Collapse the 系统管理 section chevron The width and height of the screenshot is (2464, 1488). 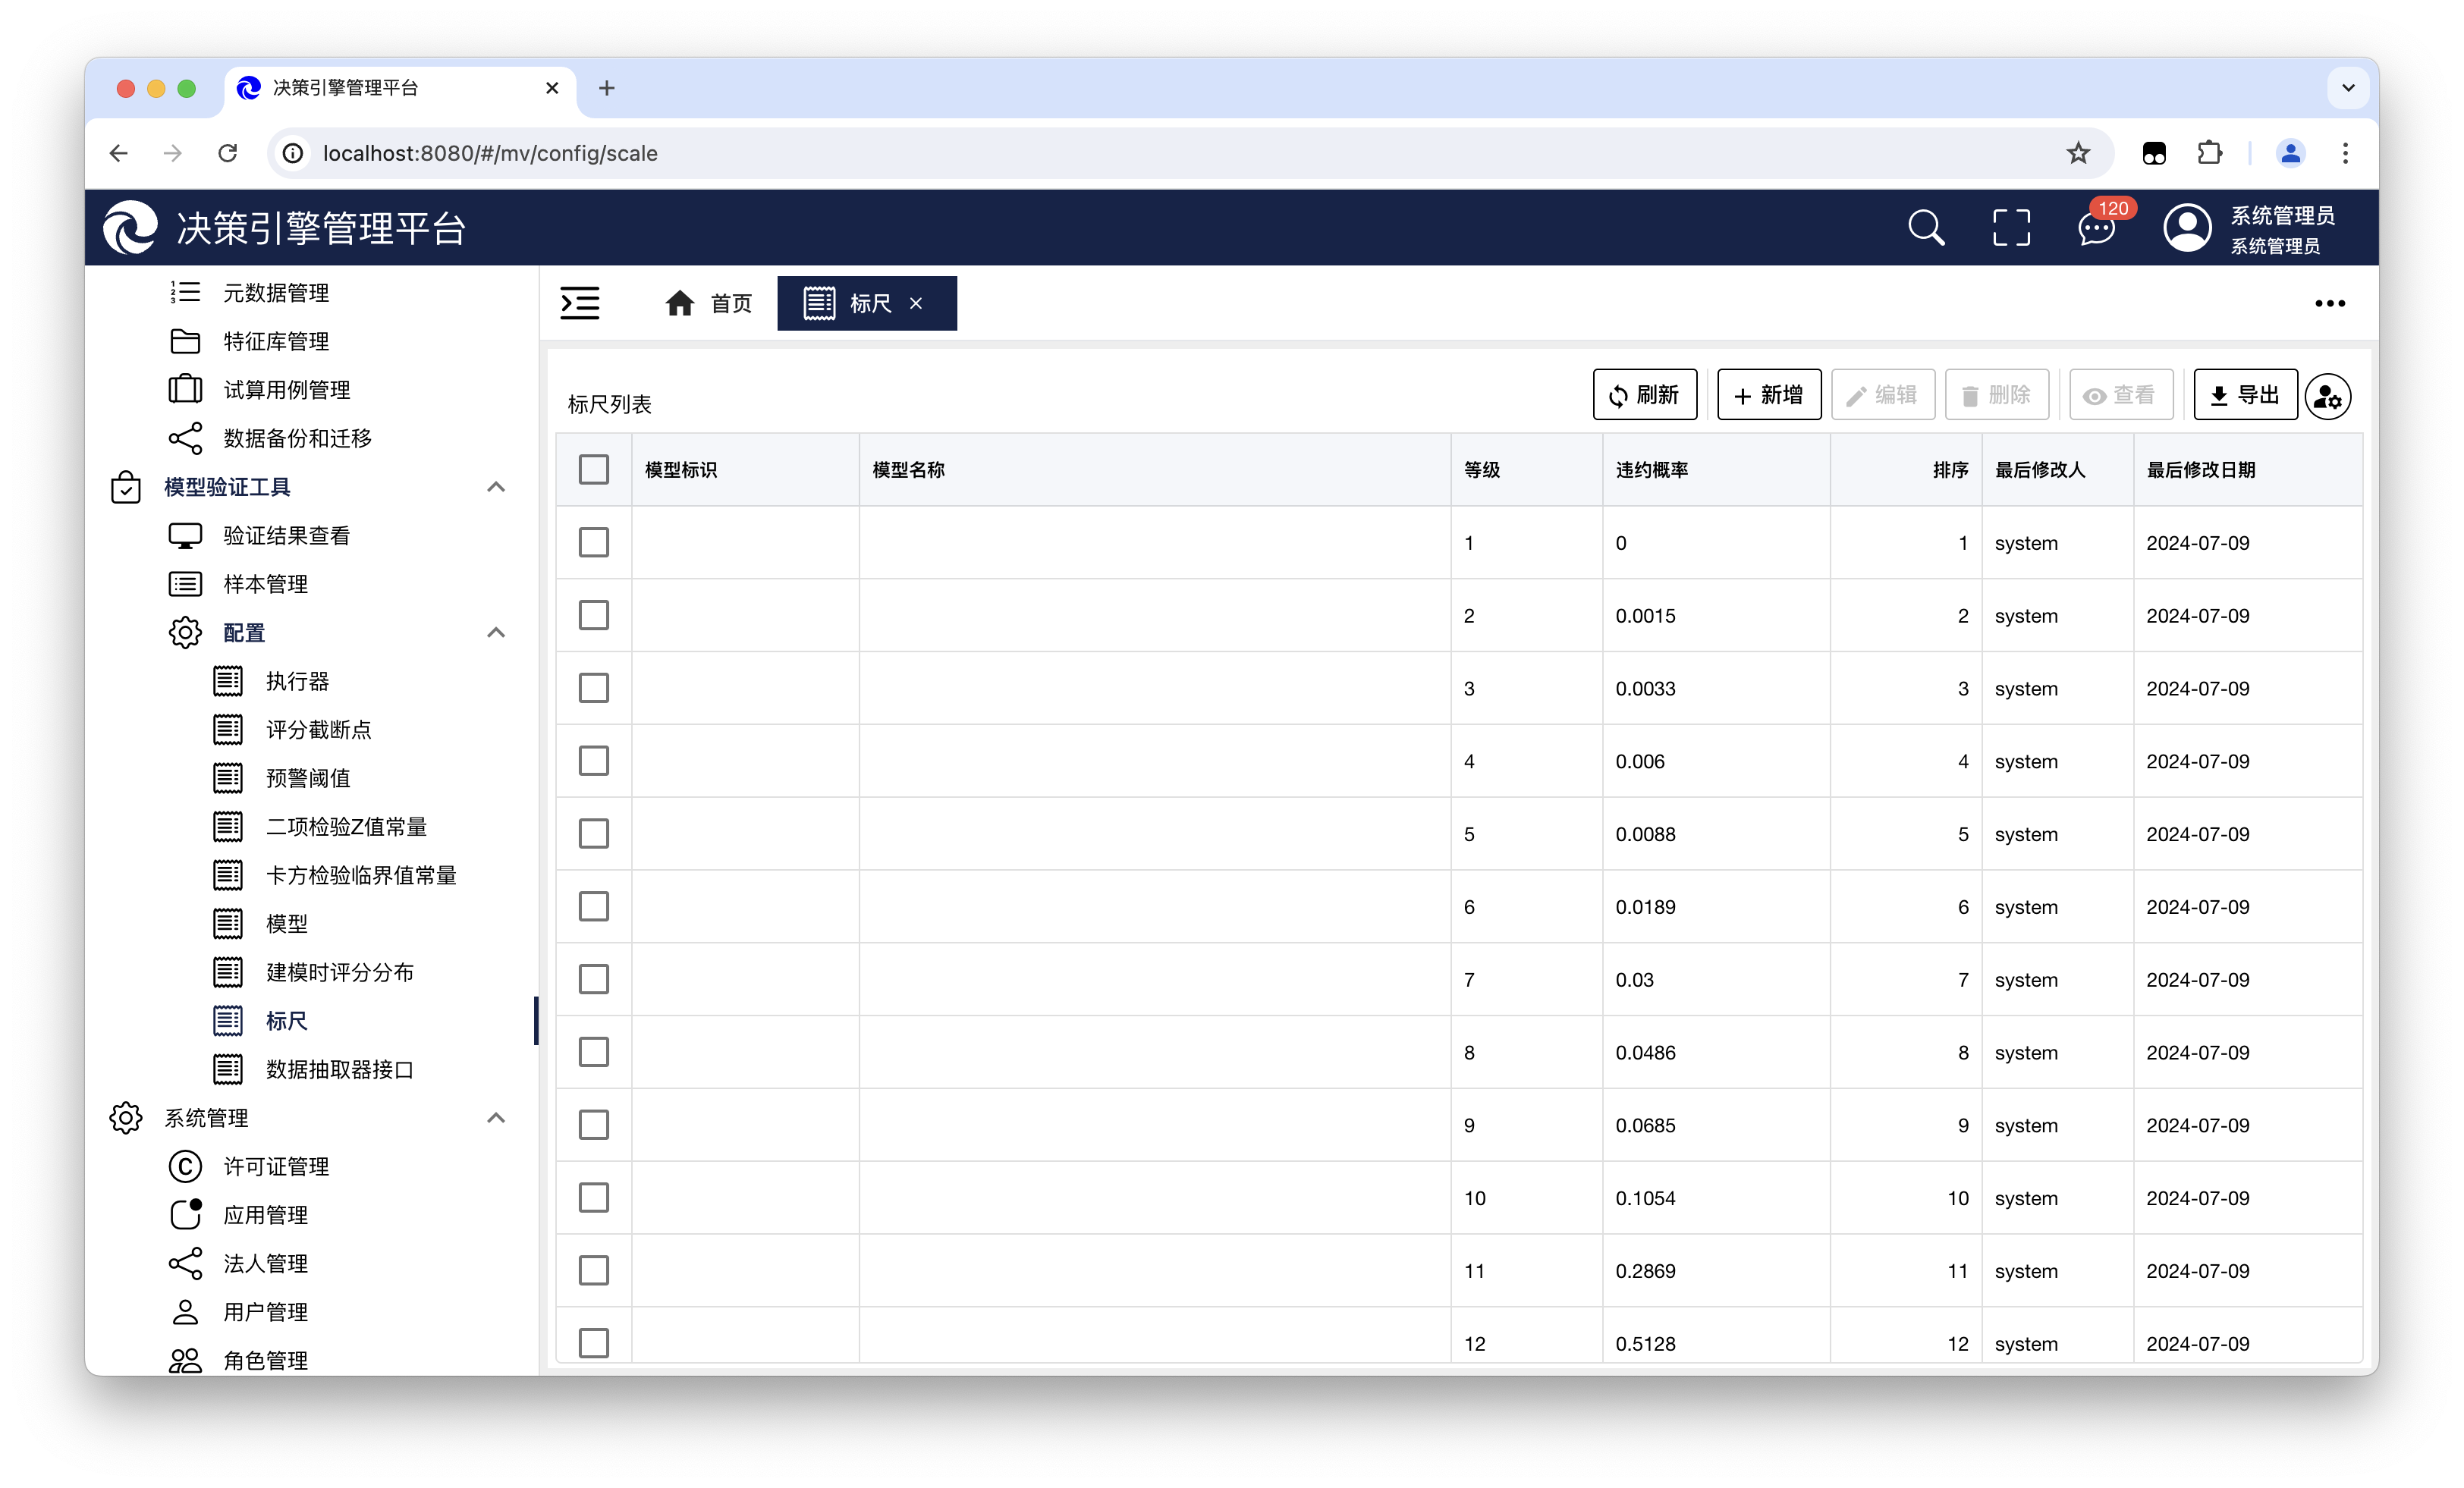[x=496, y=1118]
